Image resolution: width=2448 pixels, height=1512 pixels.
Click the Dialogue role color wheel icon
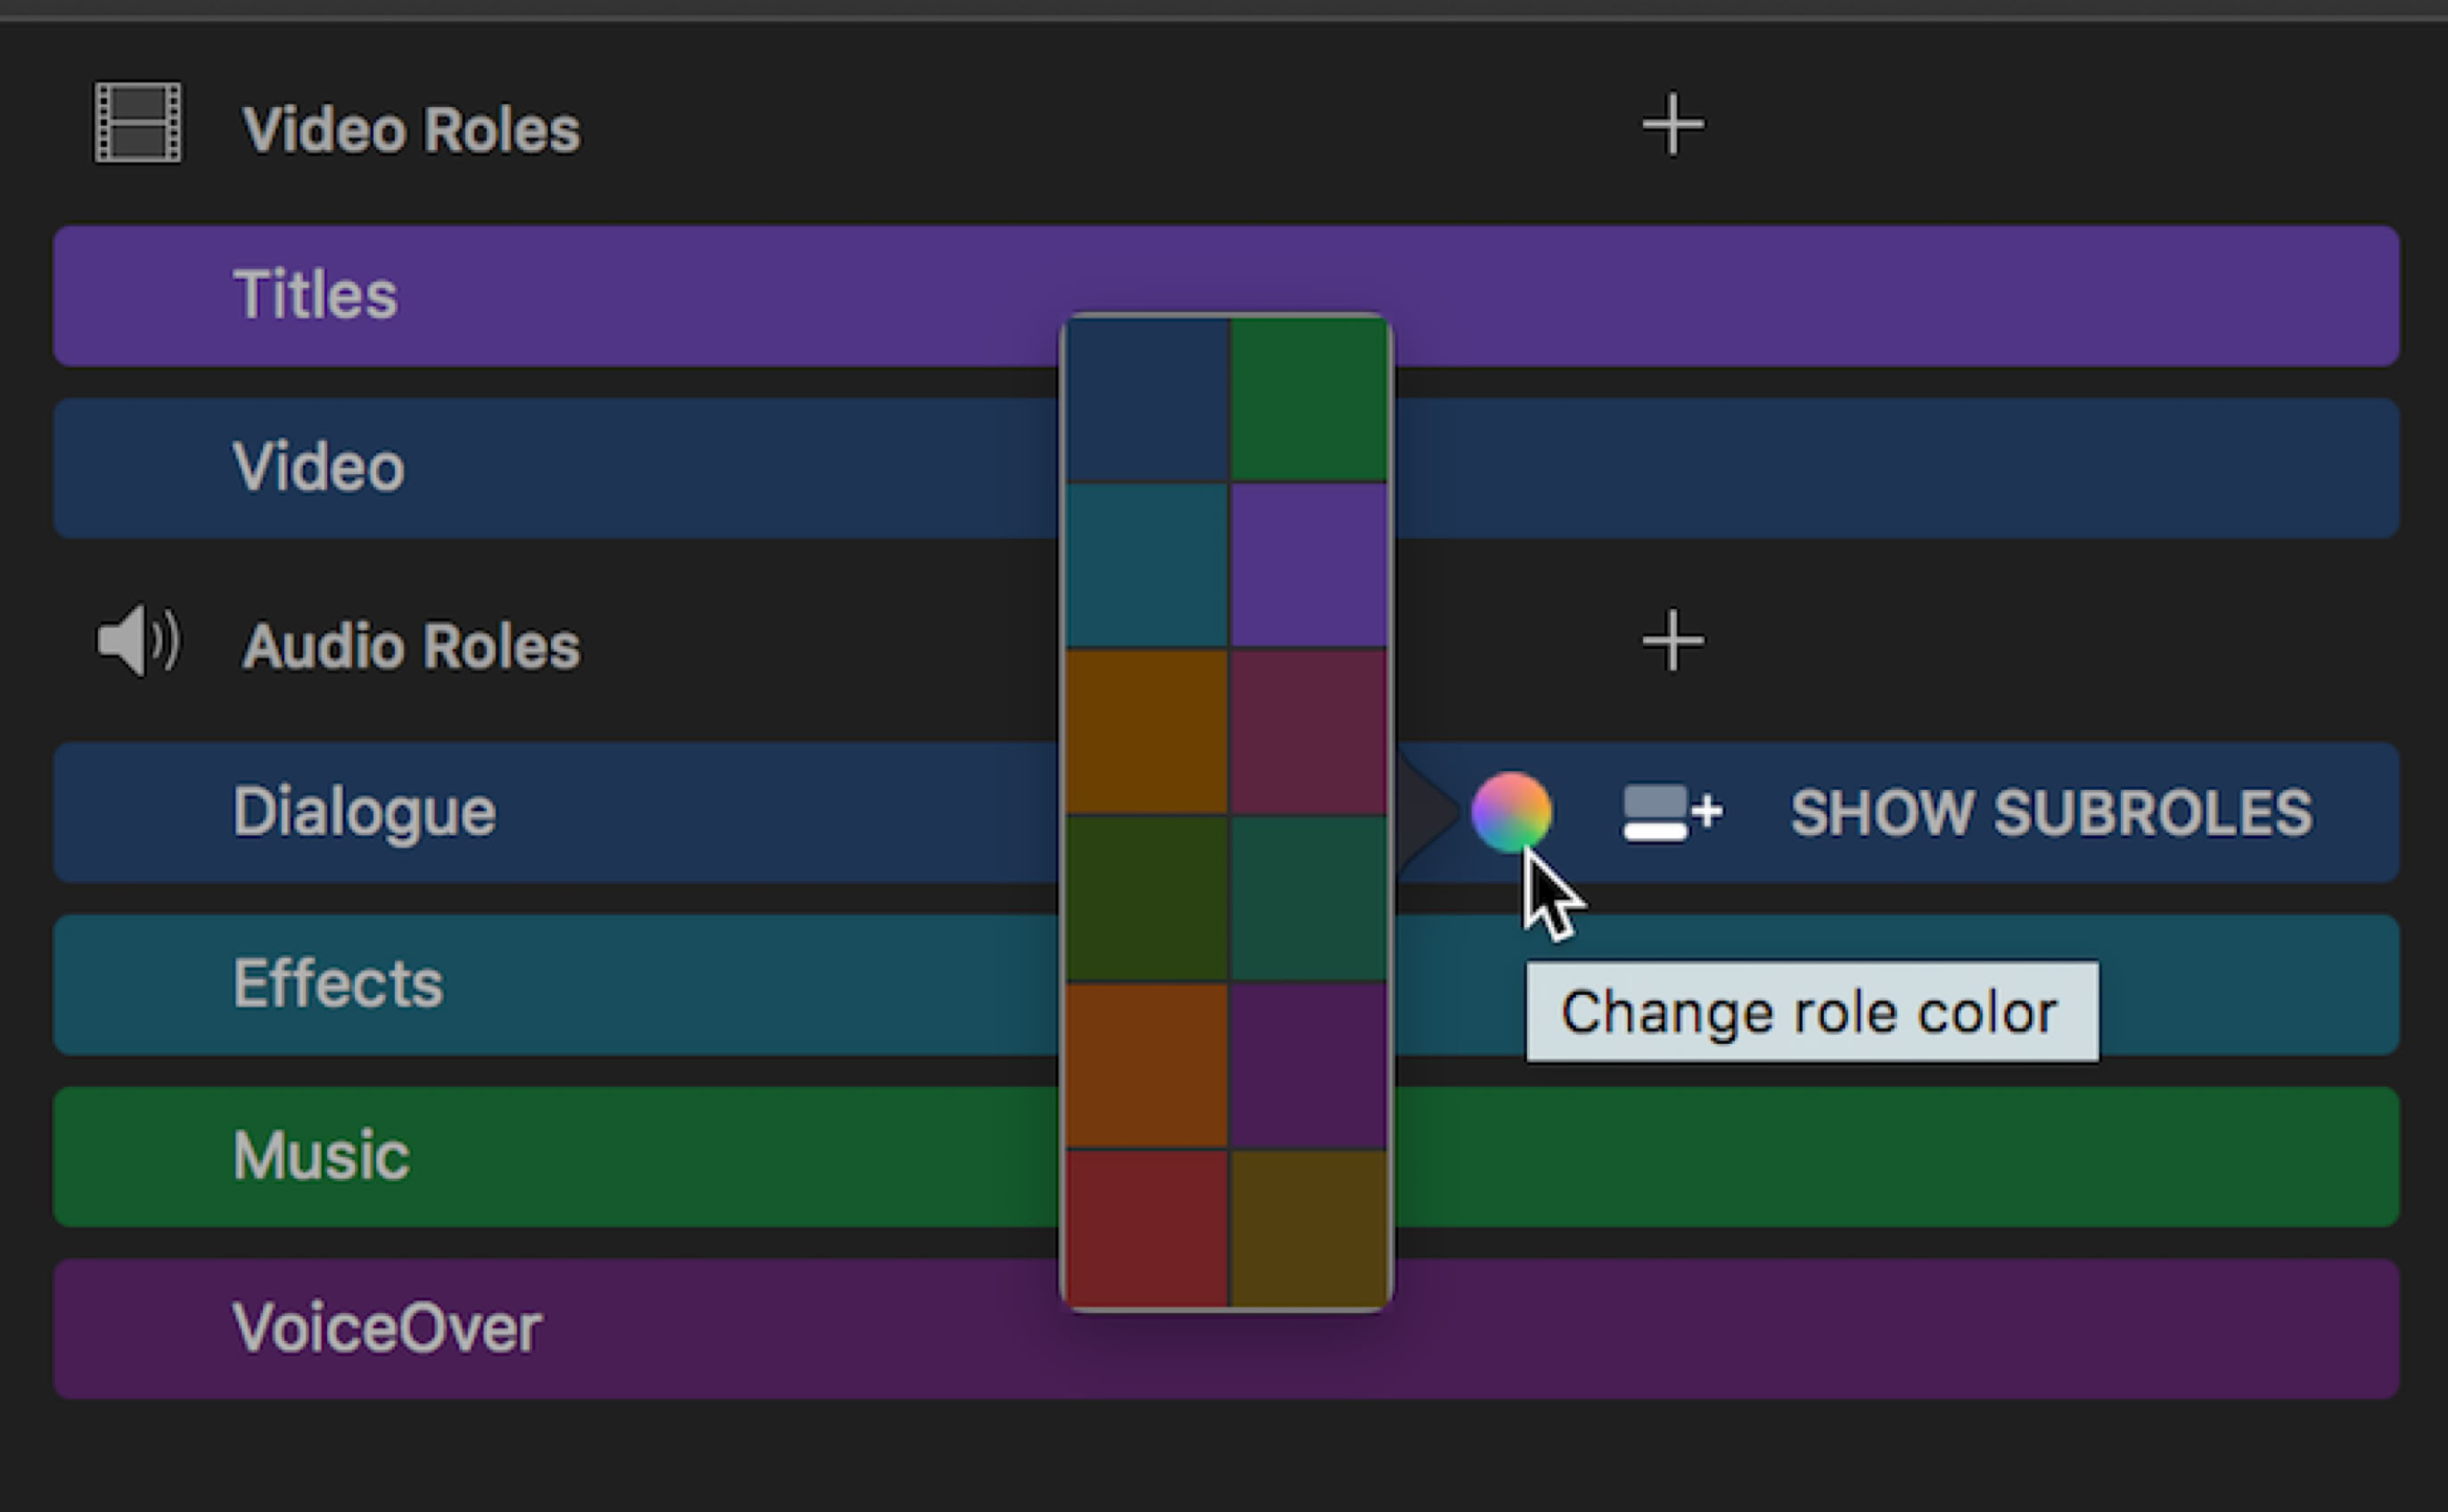1511,811
